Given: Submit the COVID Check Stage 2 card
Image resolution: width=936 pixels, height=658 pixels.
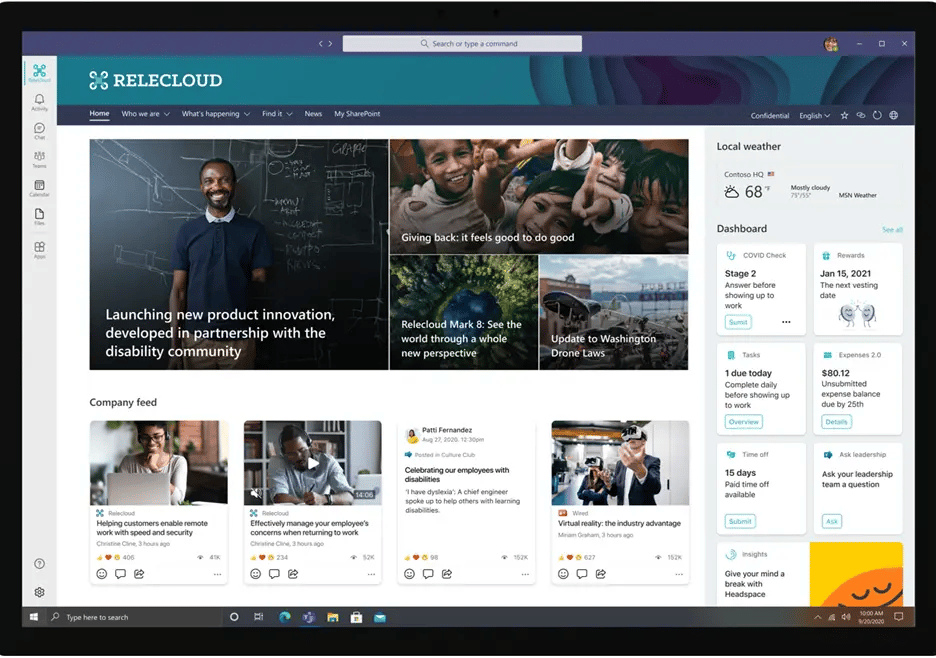Looking at the screenshot, I should click(x=738, y=322).
